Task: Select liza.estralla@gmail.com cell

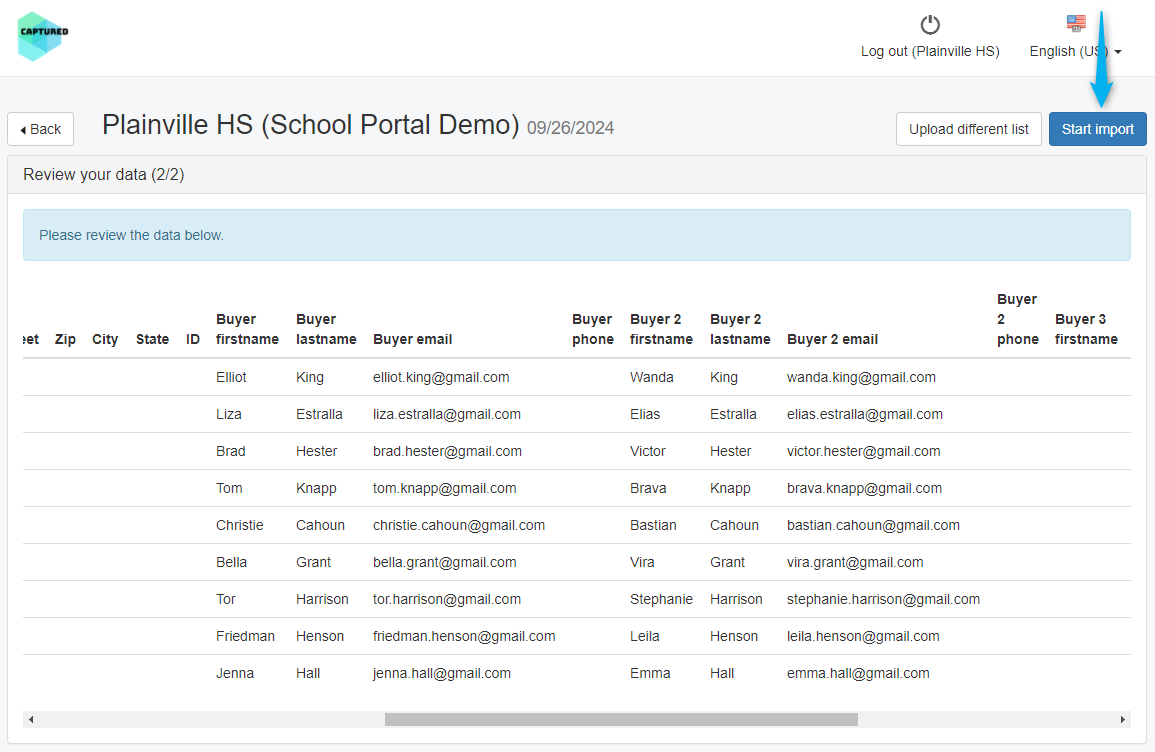Action: tap(447, 414)
